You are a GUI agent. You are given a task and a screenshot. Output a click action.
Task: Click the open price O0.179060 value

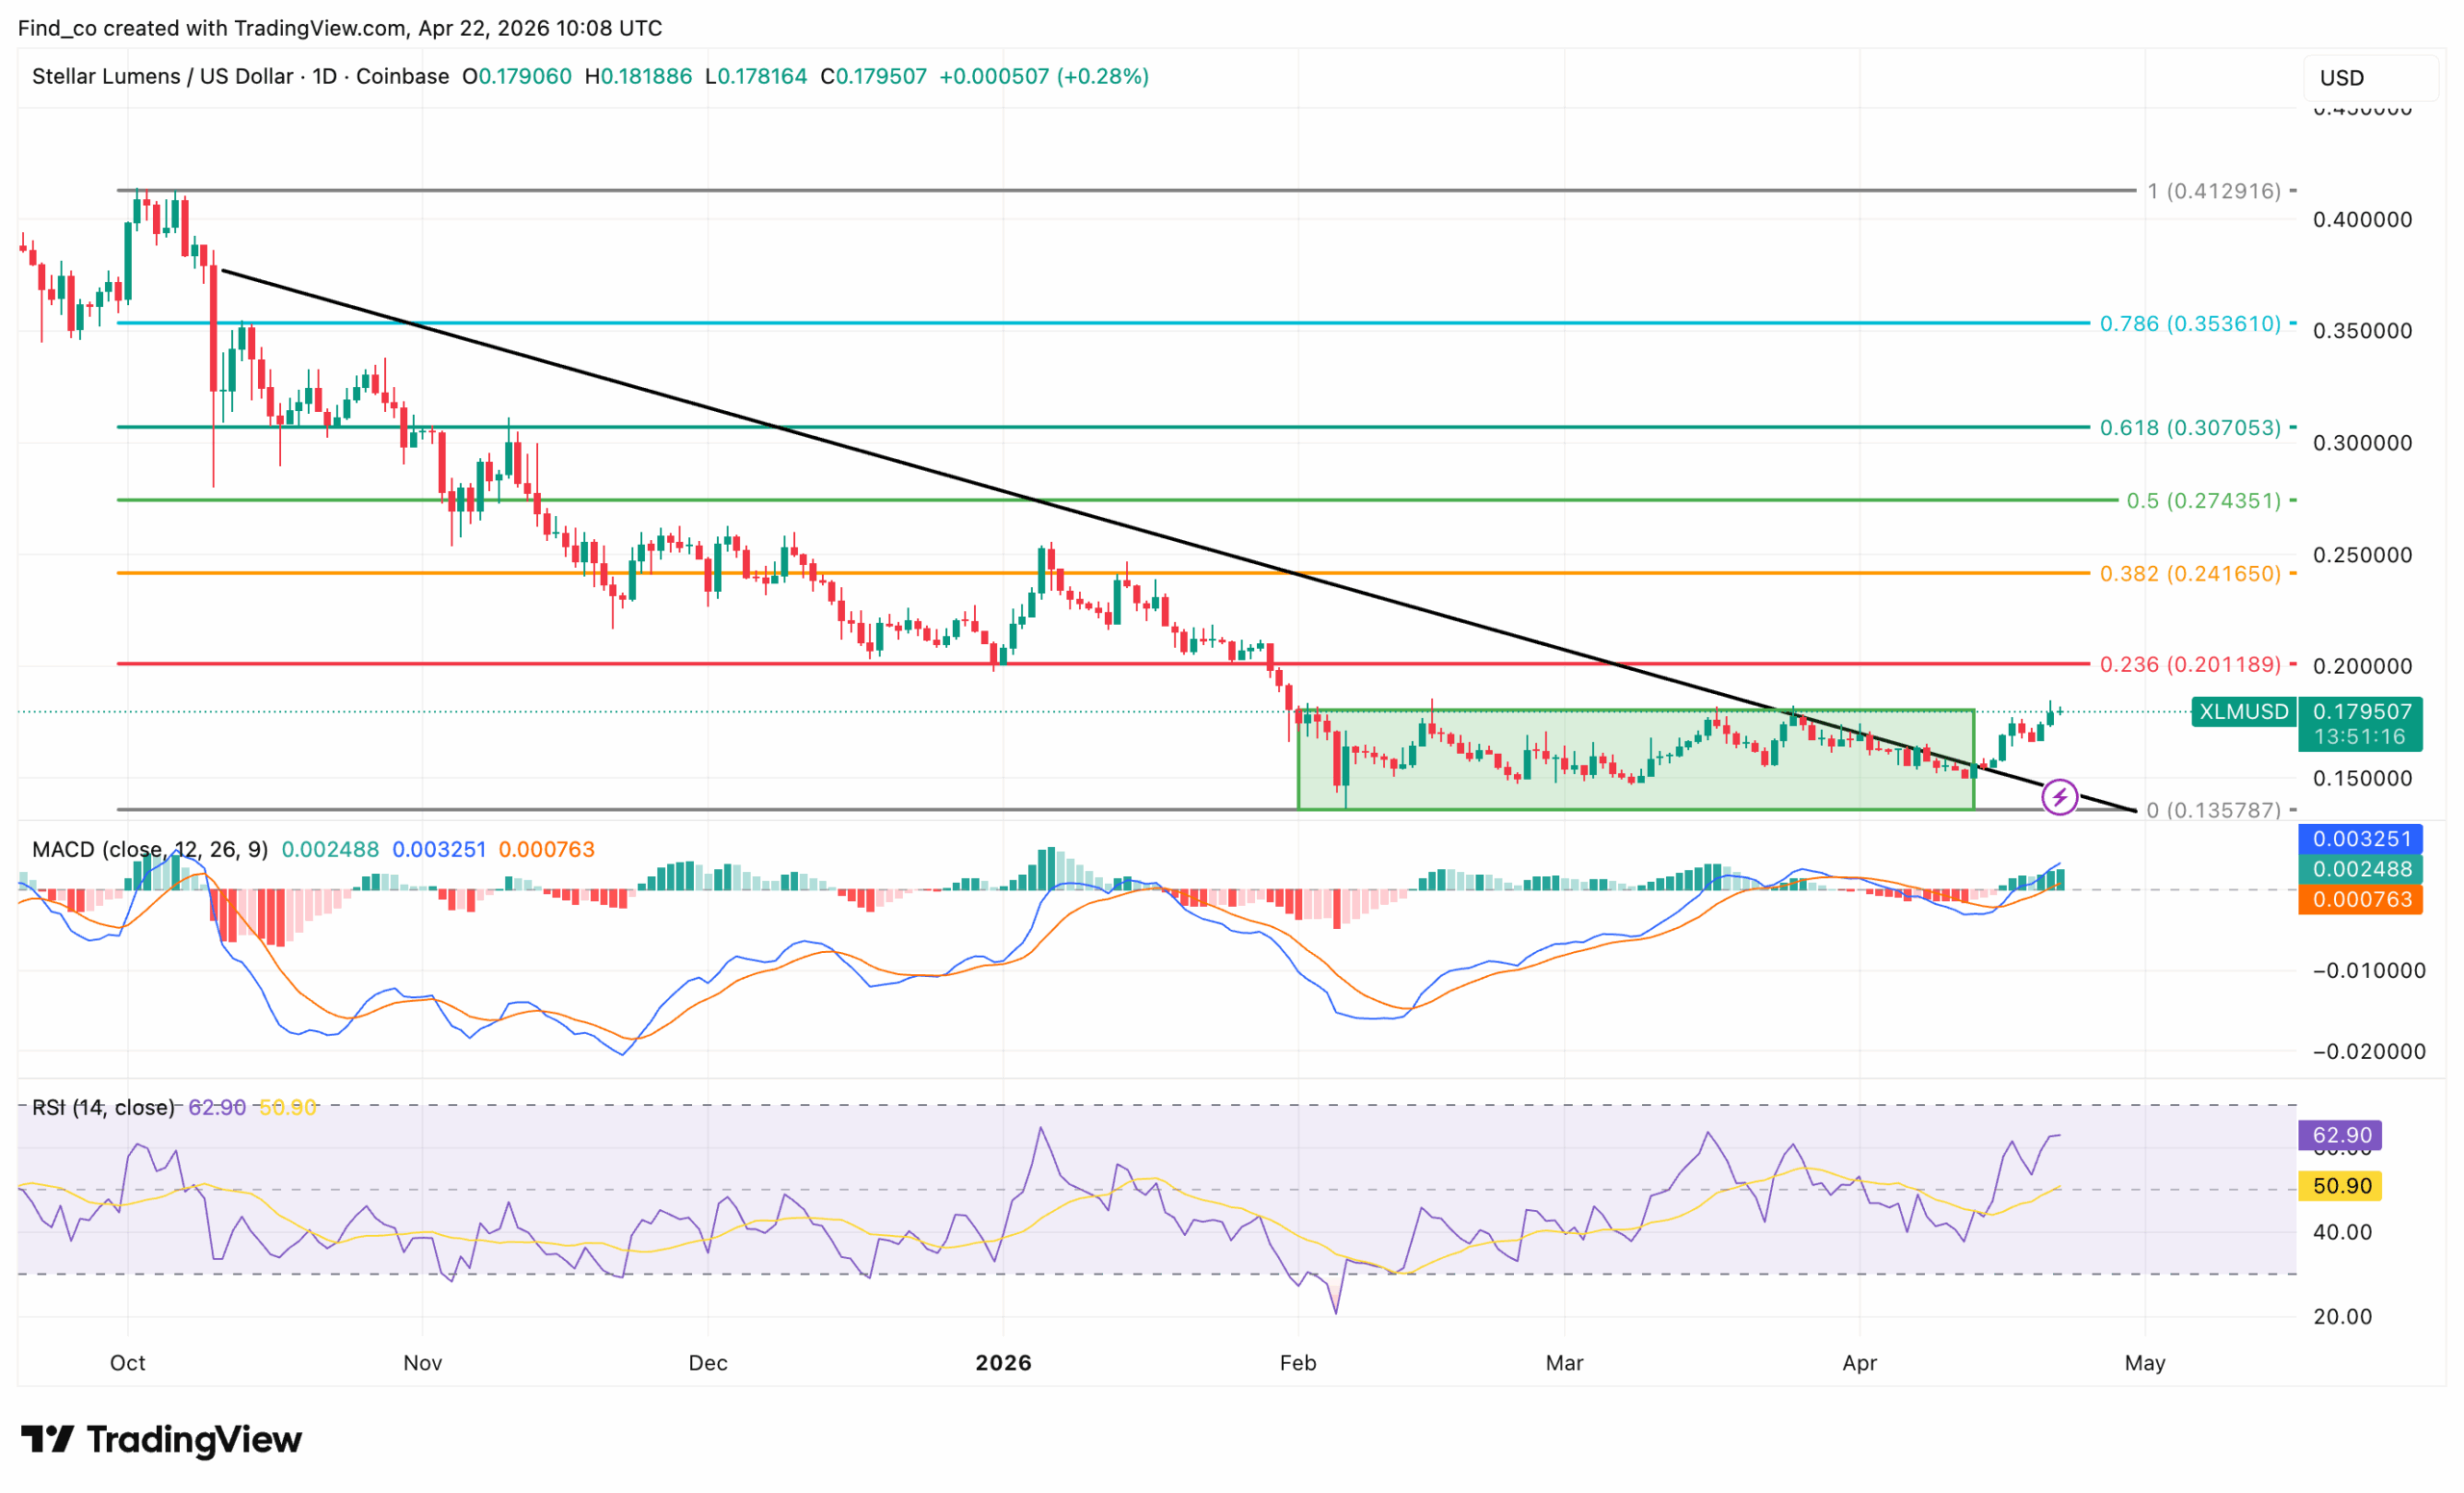517,76
